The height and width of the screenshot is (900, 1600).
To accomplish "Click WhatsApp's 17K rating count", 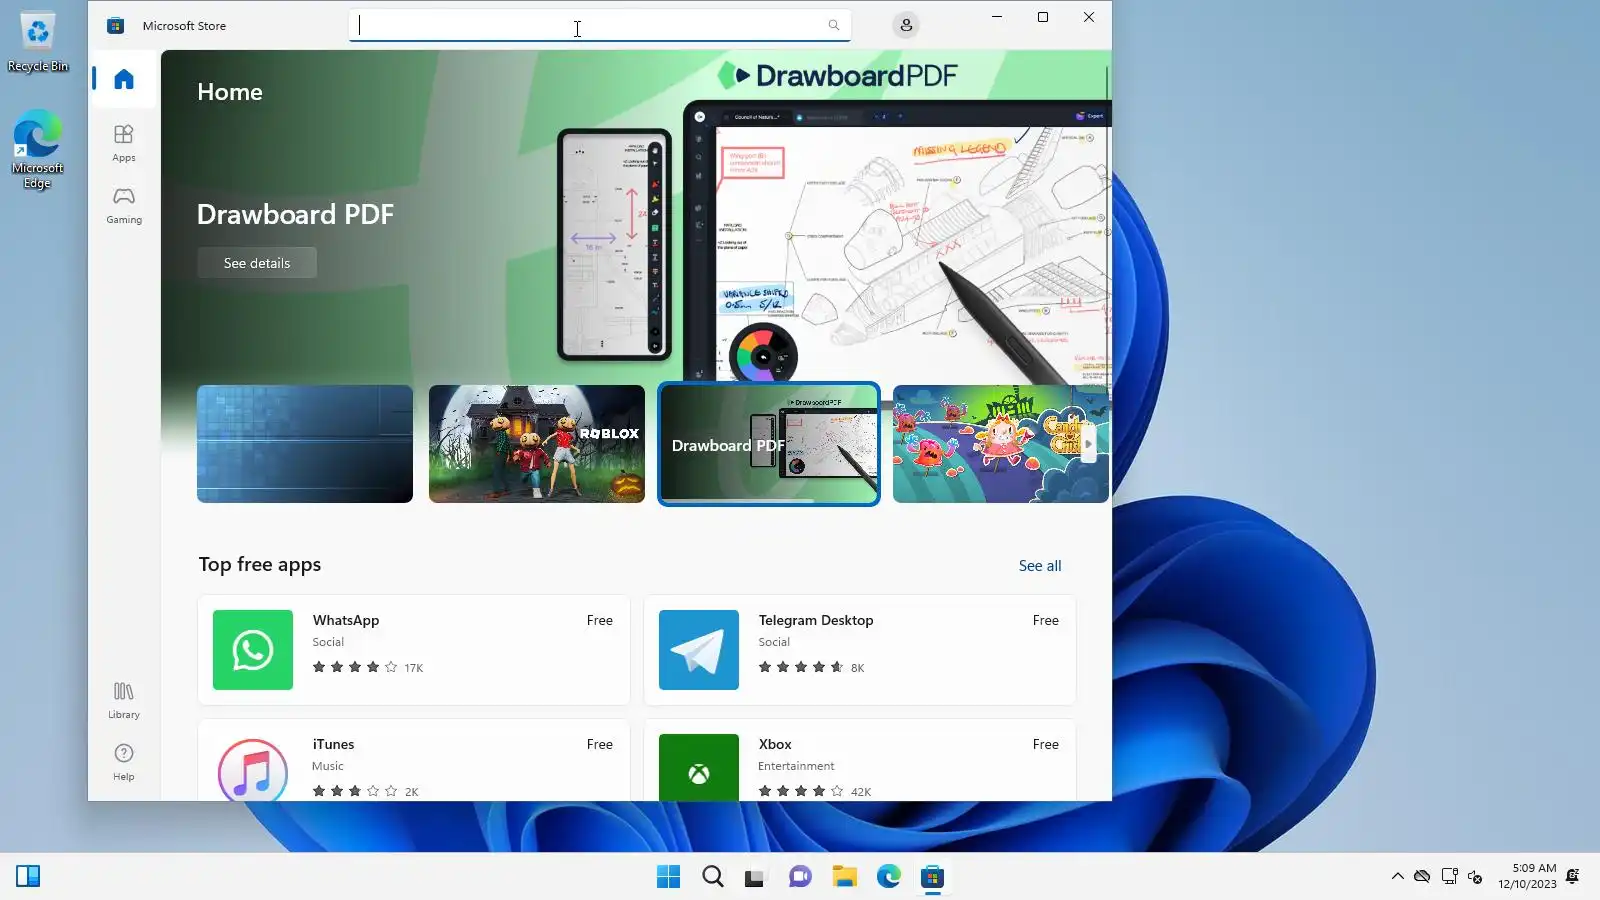I will tap(414, 668).
